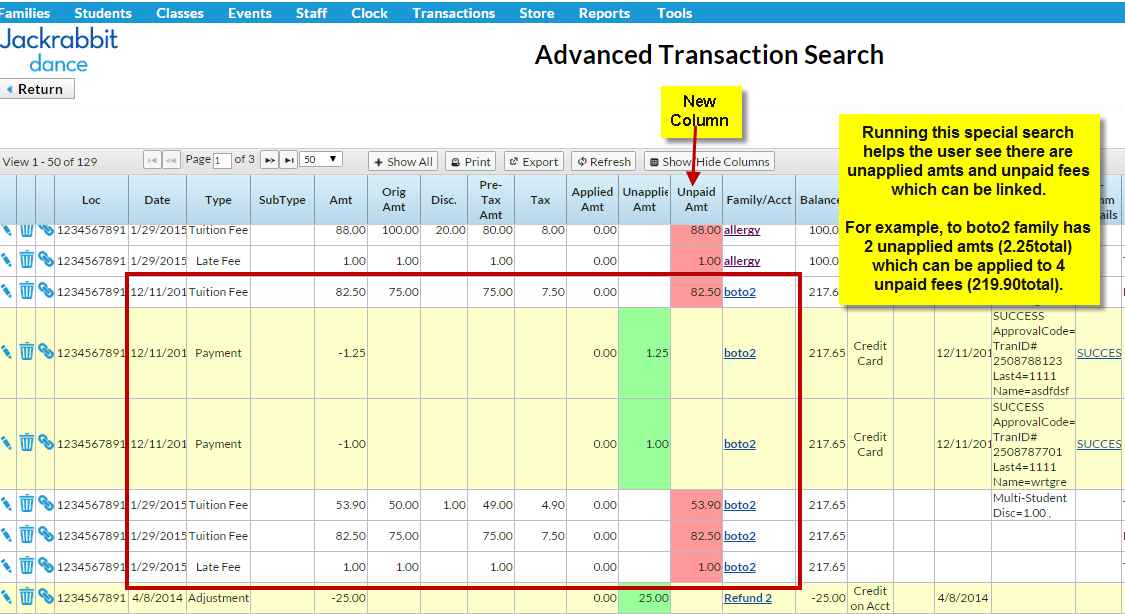Click the Show All button
The width and height of the screenshot is (1125, 614).
[403, 161]
